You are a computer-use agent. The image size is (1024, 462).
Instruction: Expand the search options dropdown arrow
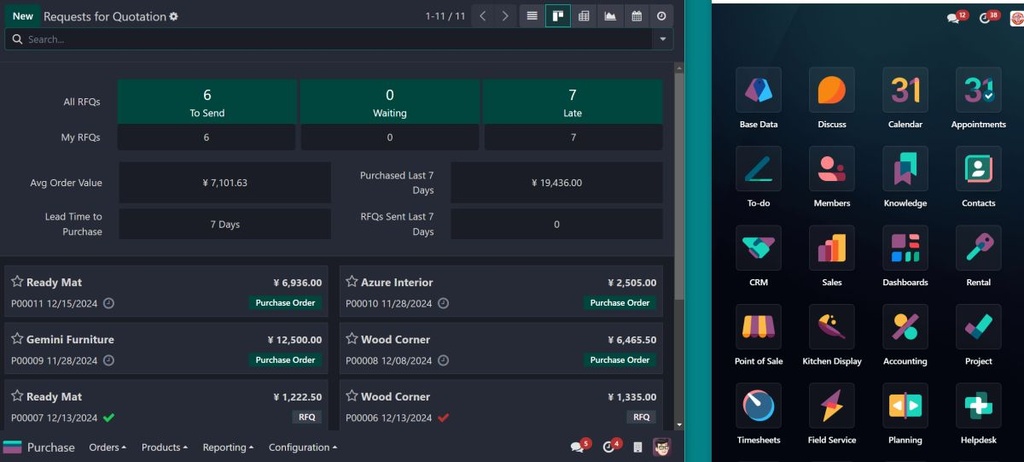point(661,39)
